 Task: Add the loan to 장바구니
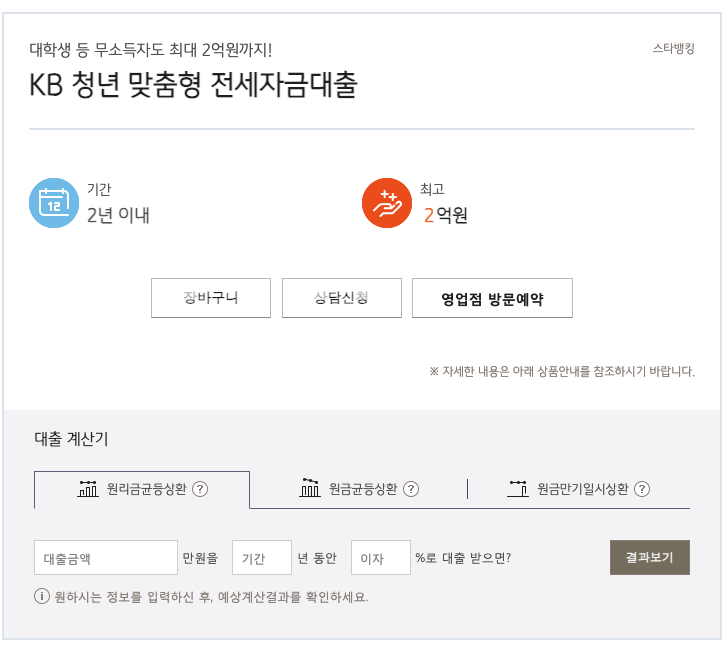coord(211,298)
